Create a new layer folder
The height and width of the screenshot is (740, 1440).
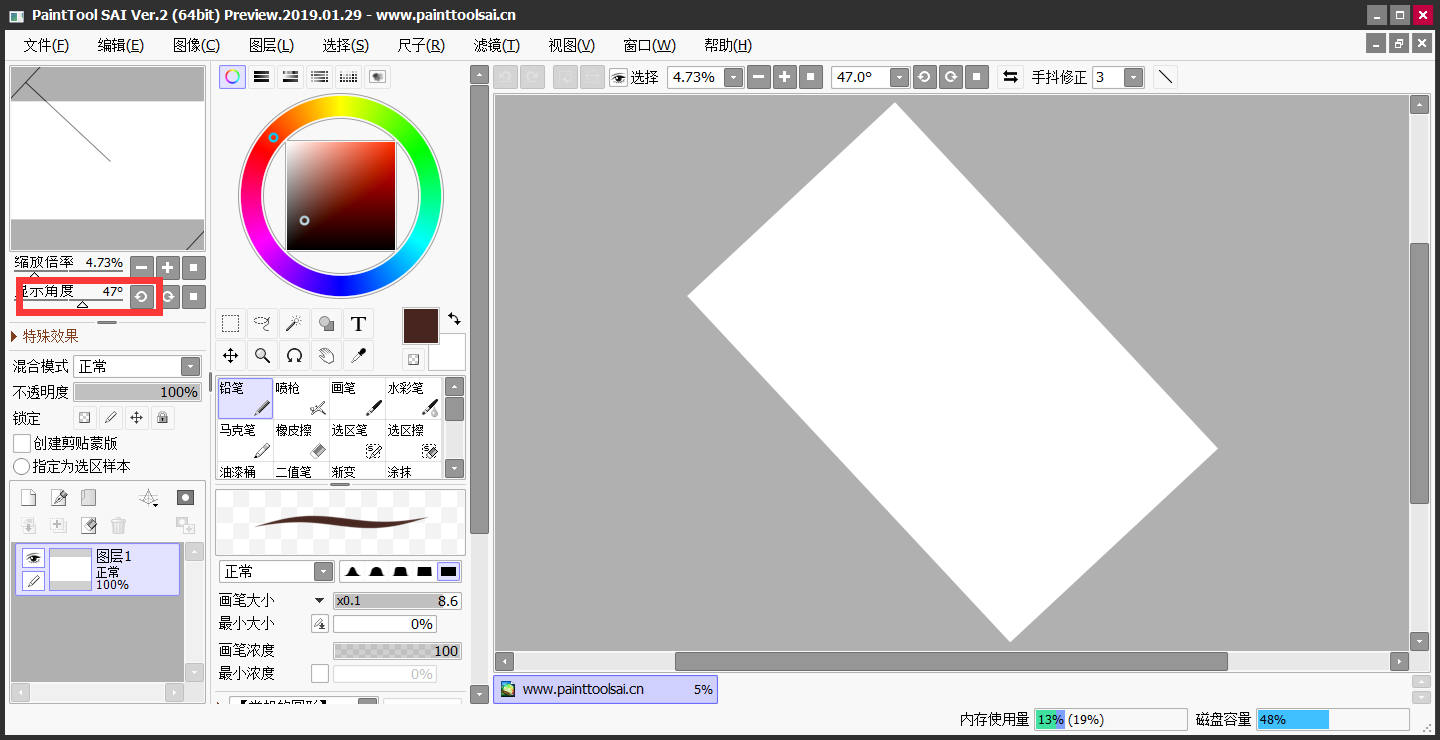coord(89,498)
